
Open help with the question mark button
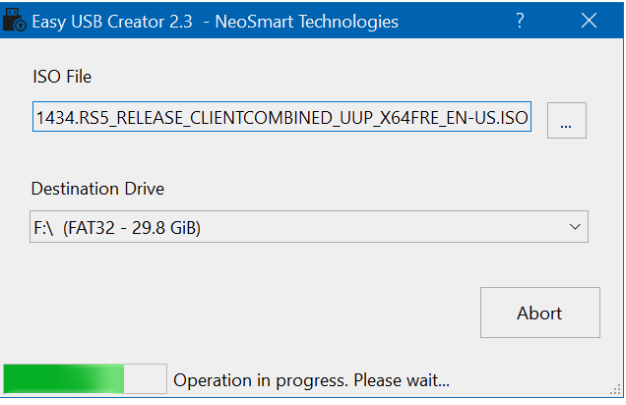pyautogui.click(x=520, y=21)
